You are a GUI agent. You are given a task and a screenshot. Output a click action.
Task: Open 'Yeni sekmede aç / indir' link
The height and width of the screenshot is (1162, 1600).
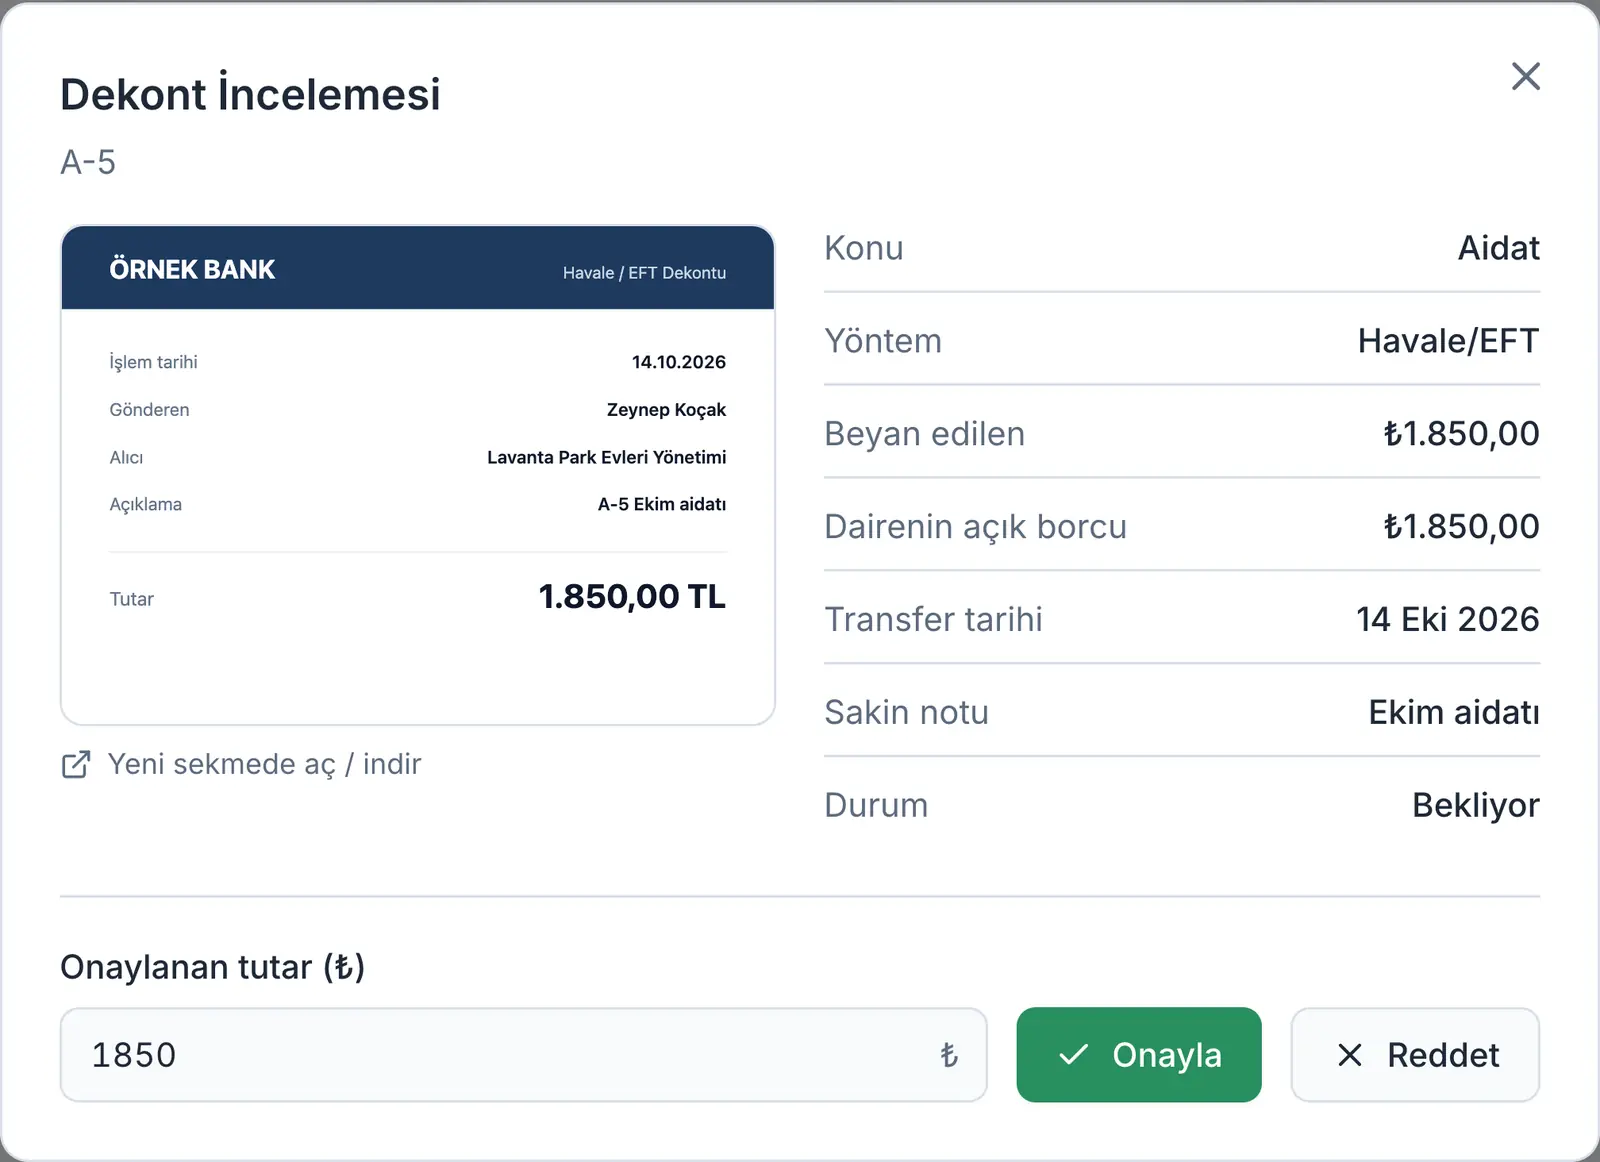click(241, 764)
